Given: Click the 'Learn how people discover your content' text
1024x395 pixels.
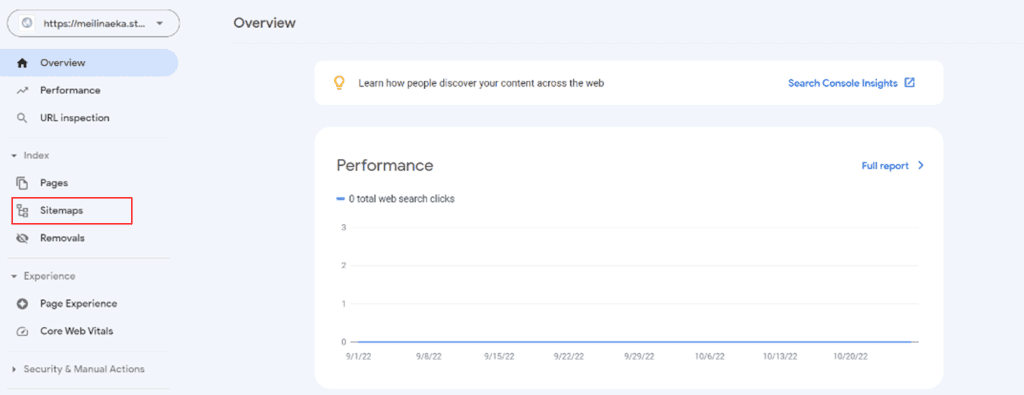Looking at the screenshot, I should (481, 84).
